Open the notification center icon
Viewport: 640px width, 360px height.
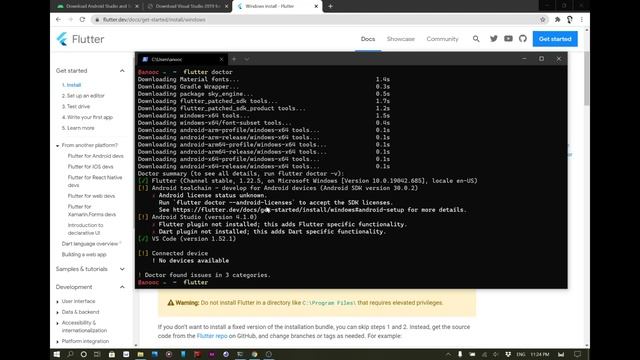point(578,354)
